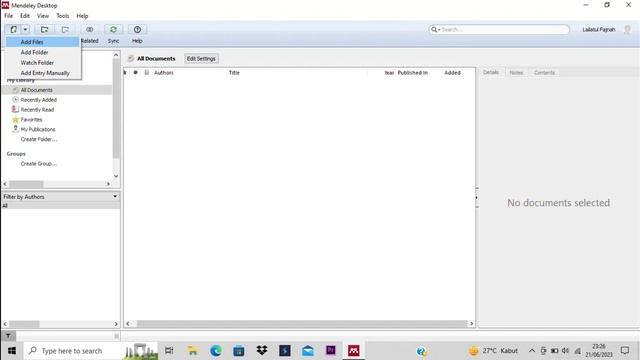Click the read/unread dot column header
Image resolution: width=640 pixels, height=360 pixels.
tap(136, 73)
